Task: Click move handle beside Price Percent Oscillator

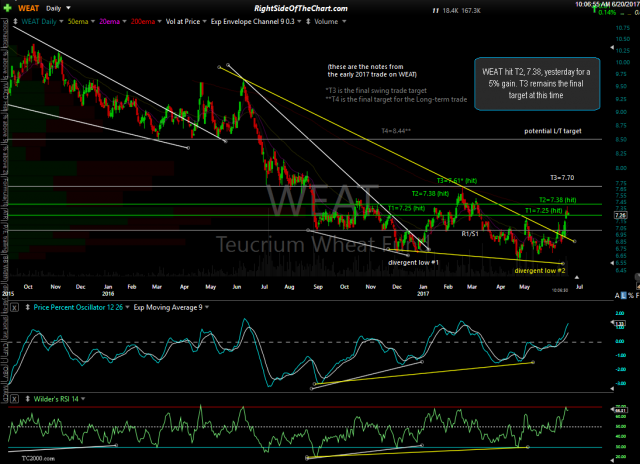Action: [x=28, y=307]
